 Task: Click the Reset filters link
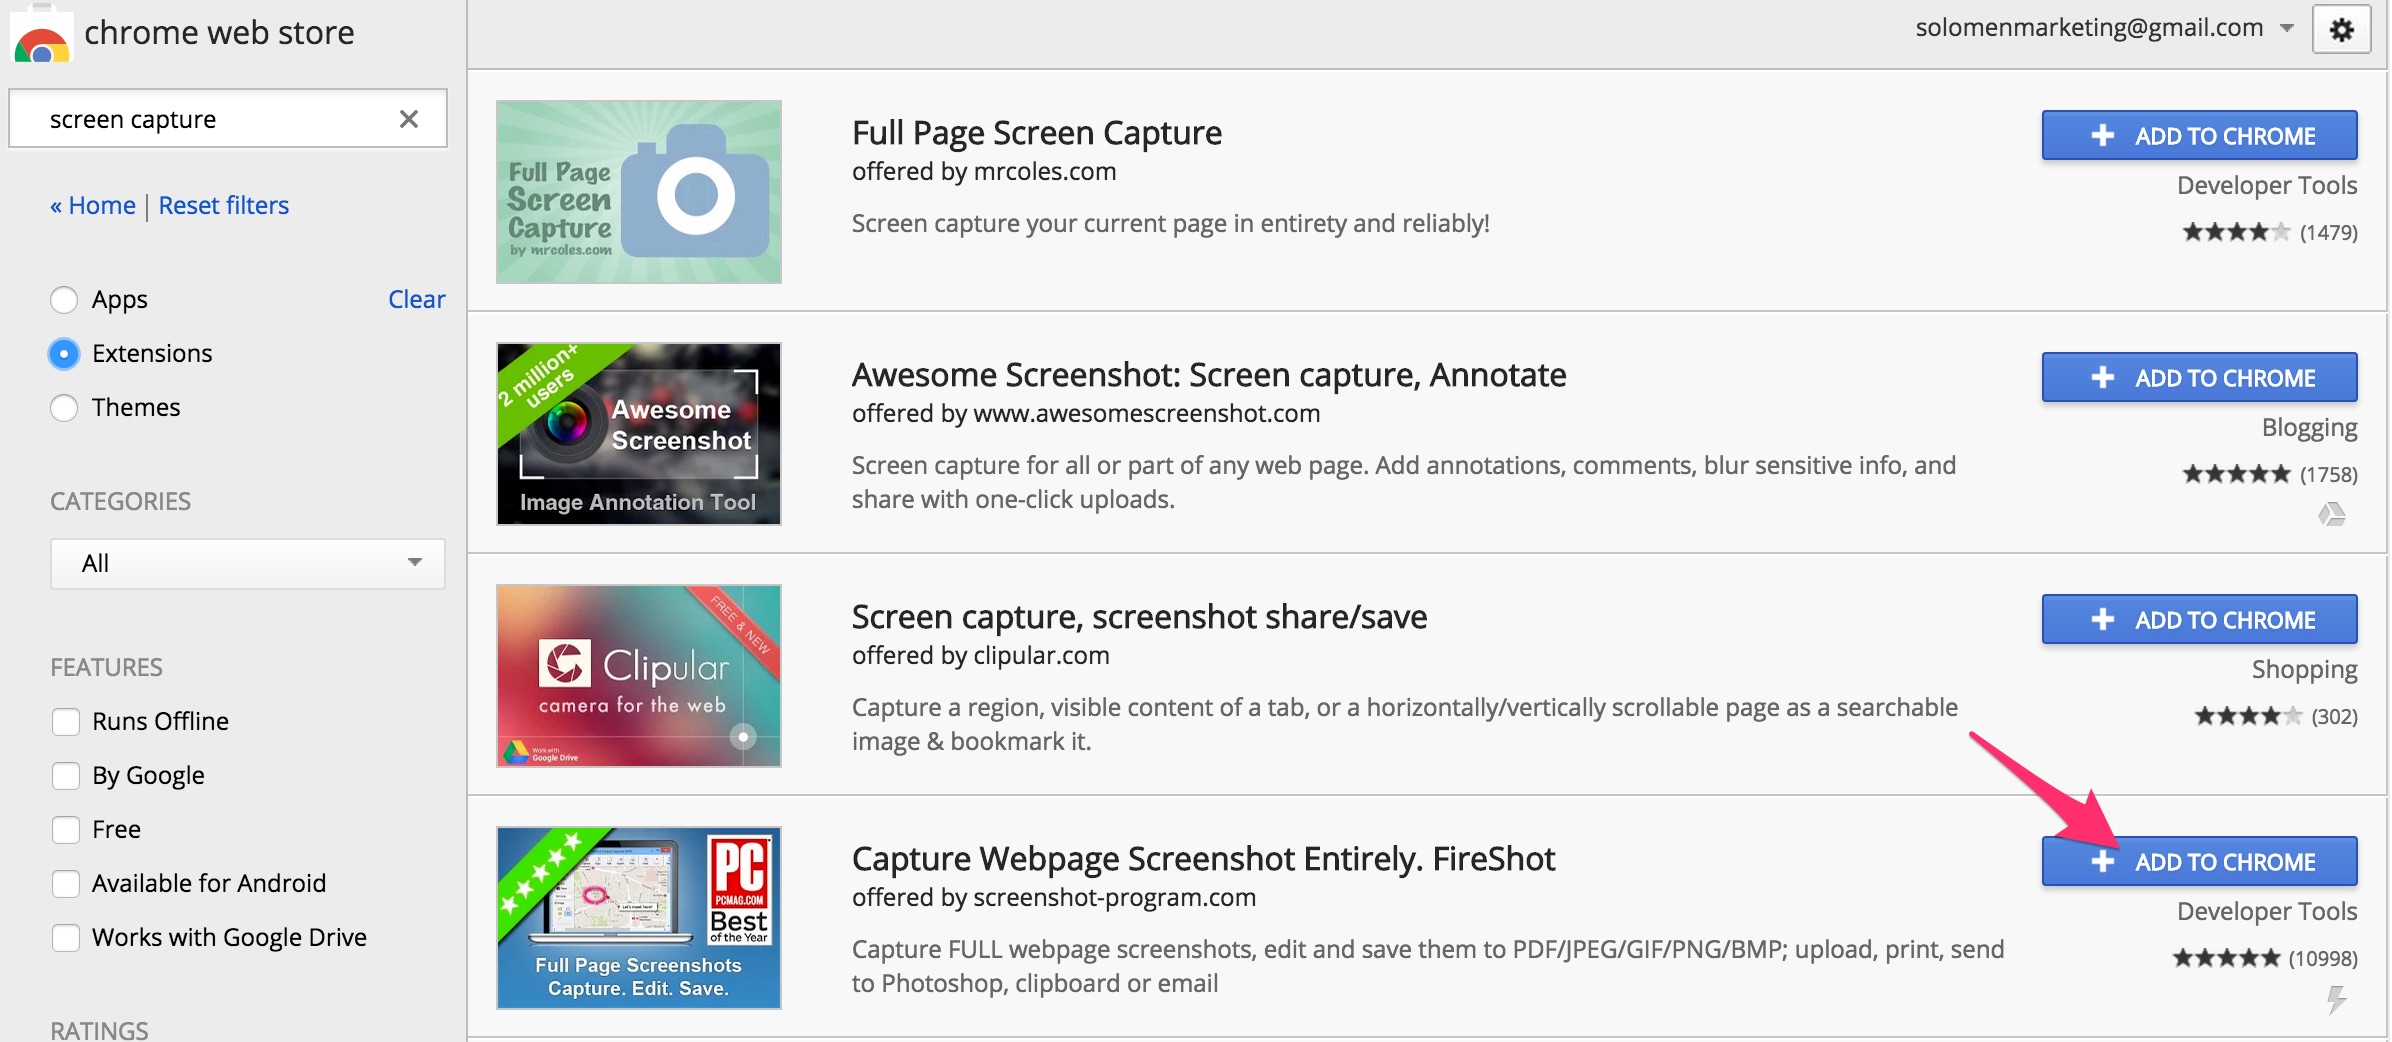click(x=224, y=206)
